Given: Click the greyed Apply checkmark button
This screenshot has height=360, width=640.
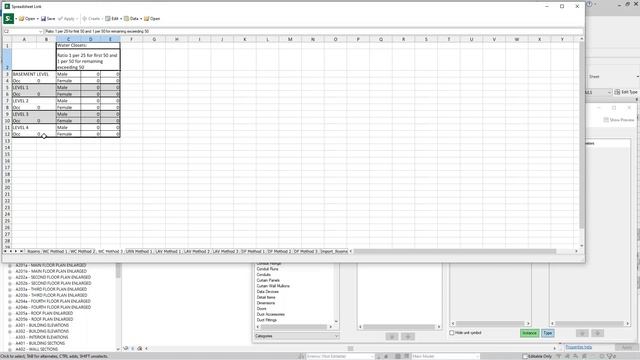Looking at the screenshot, I should [x=67, y=19].
